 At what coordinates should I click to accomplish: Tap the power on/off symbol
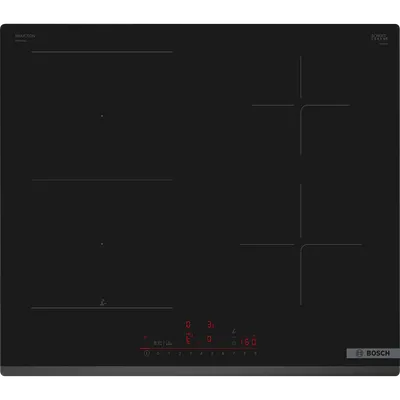(146, 353)
